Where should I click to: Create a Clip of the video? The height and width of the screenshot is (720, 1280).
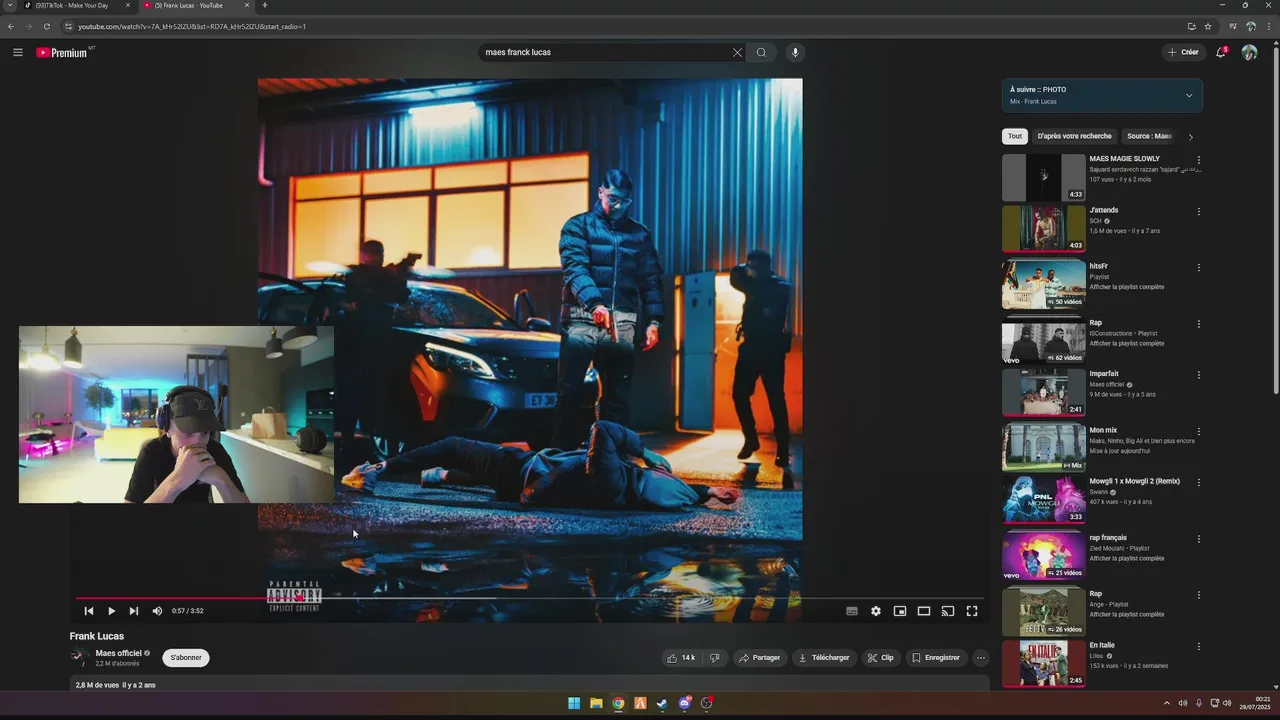click(x=881, y=658)
